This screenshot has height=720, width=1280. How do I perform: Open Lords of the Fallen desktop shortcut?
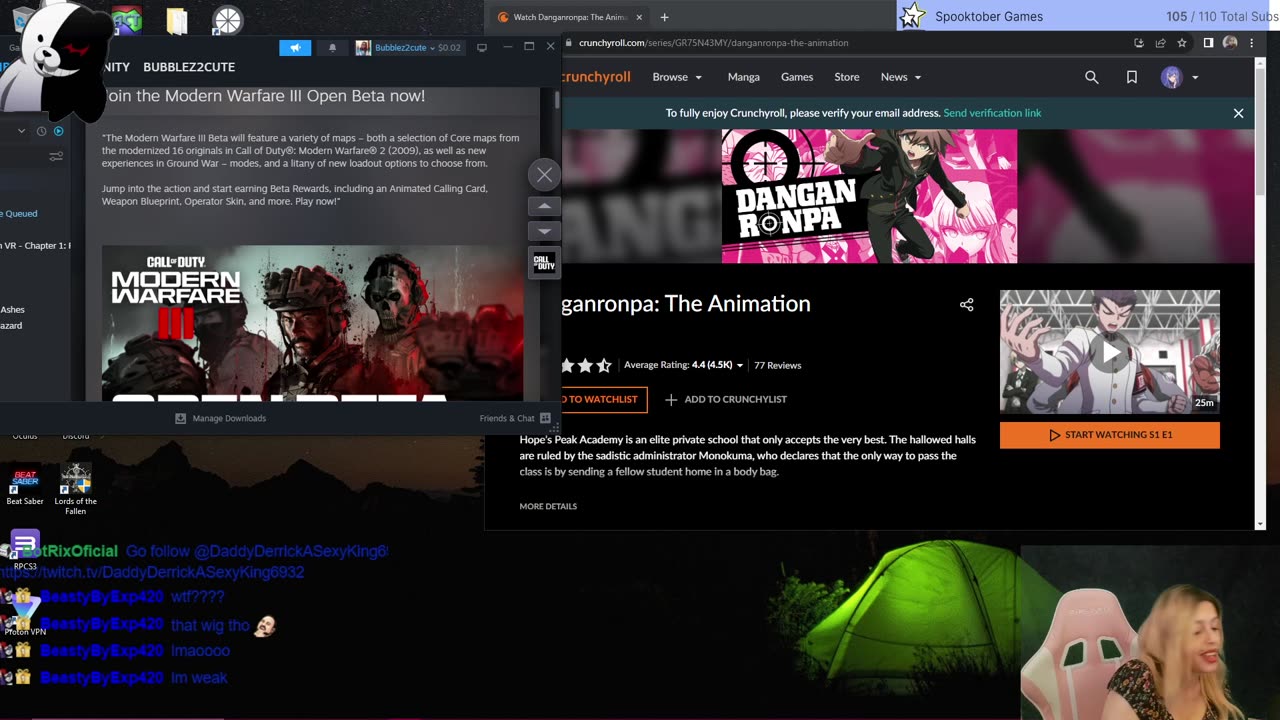click(76, 490)
